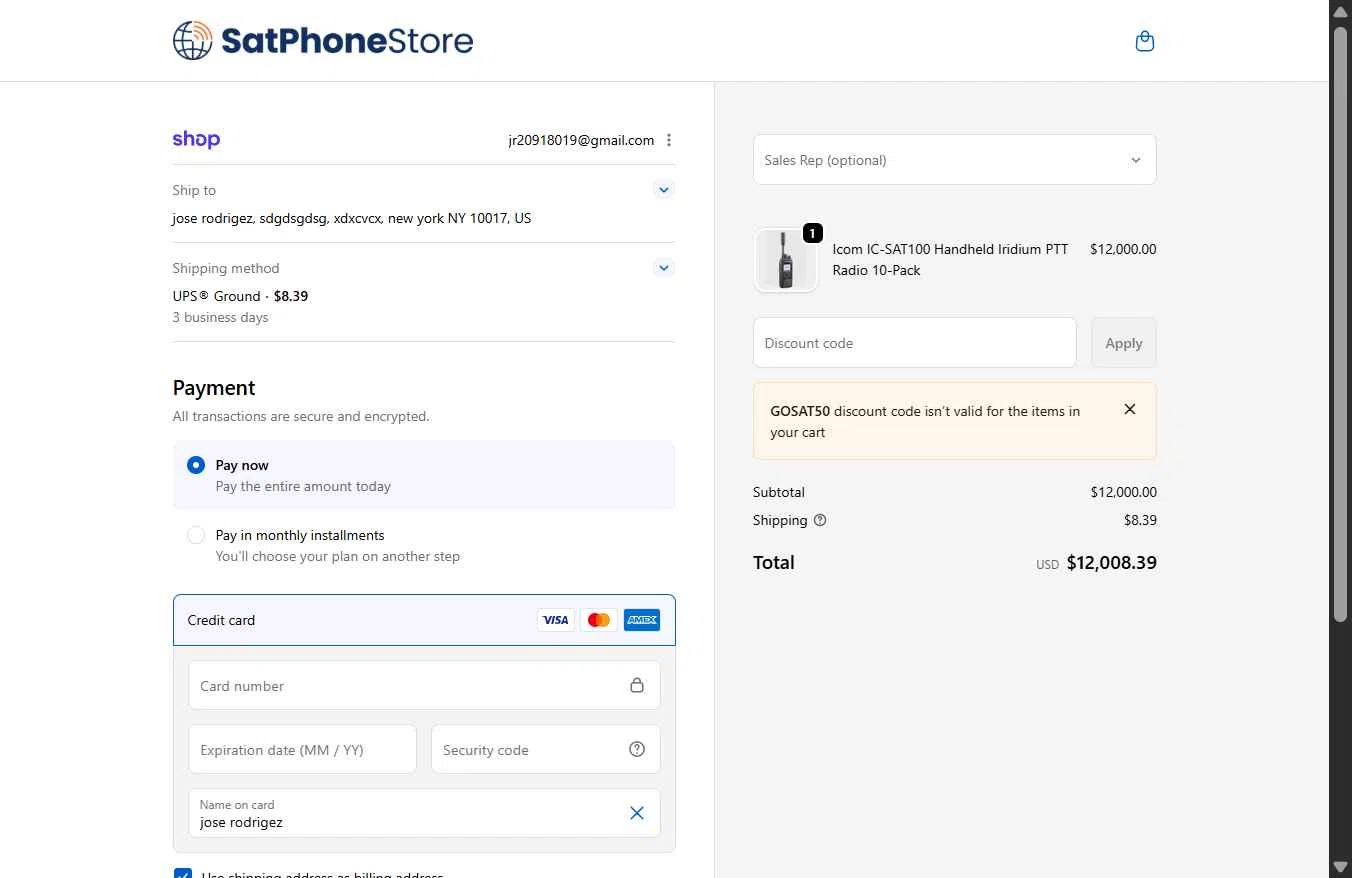This screenshot has width=1352, height=878.
Task: Click the scrollbar up arrow
Action: point(1341,10)
